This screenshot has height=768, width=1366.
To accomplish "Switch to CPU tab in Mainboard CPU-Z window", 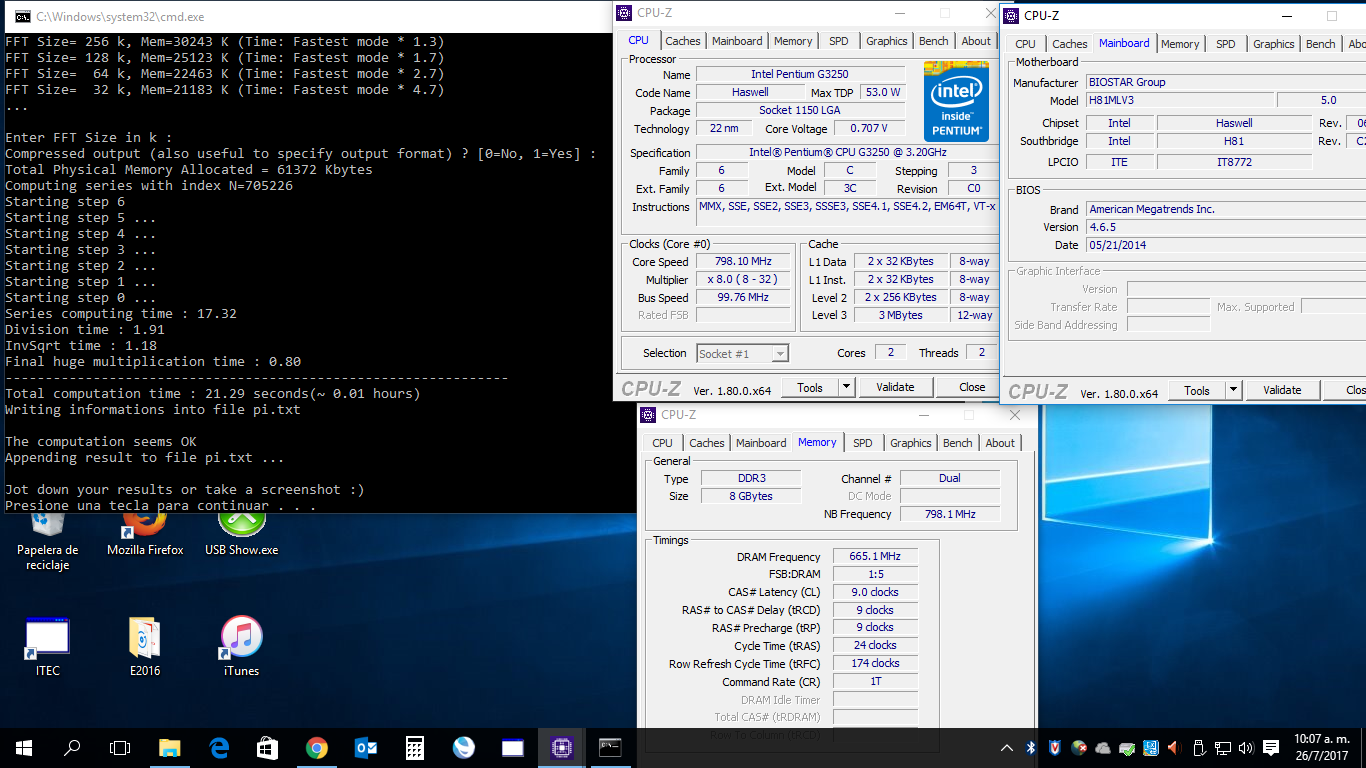I will tap(1025, 44).
